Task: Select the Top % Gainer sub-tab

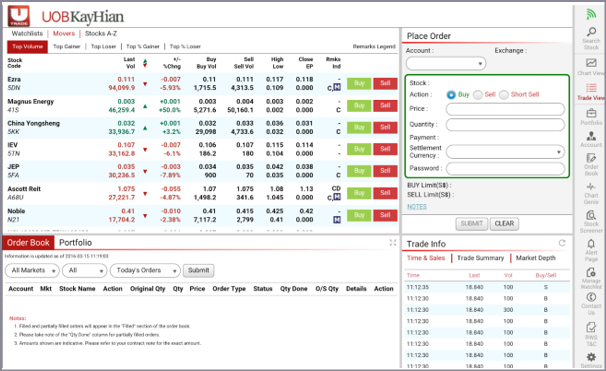Action: [x=143, y=47]
